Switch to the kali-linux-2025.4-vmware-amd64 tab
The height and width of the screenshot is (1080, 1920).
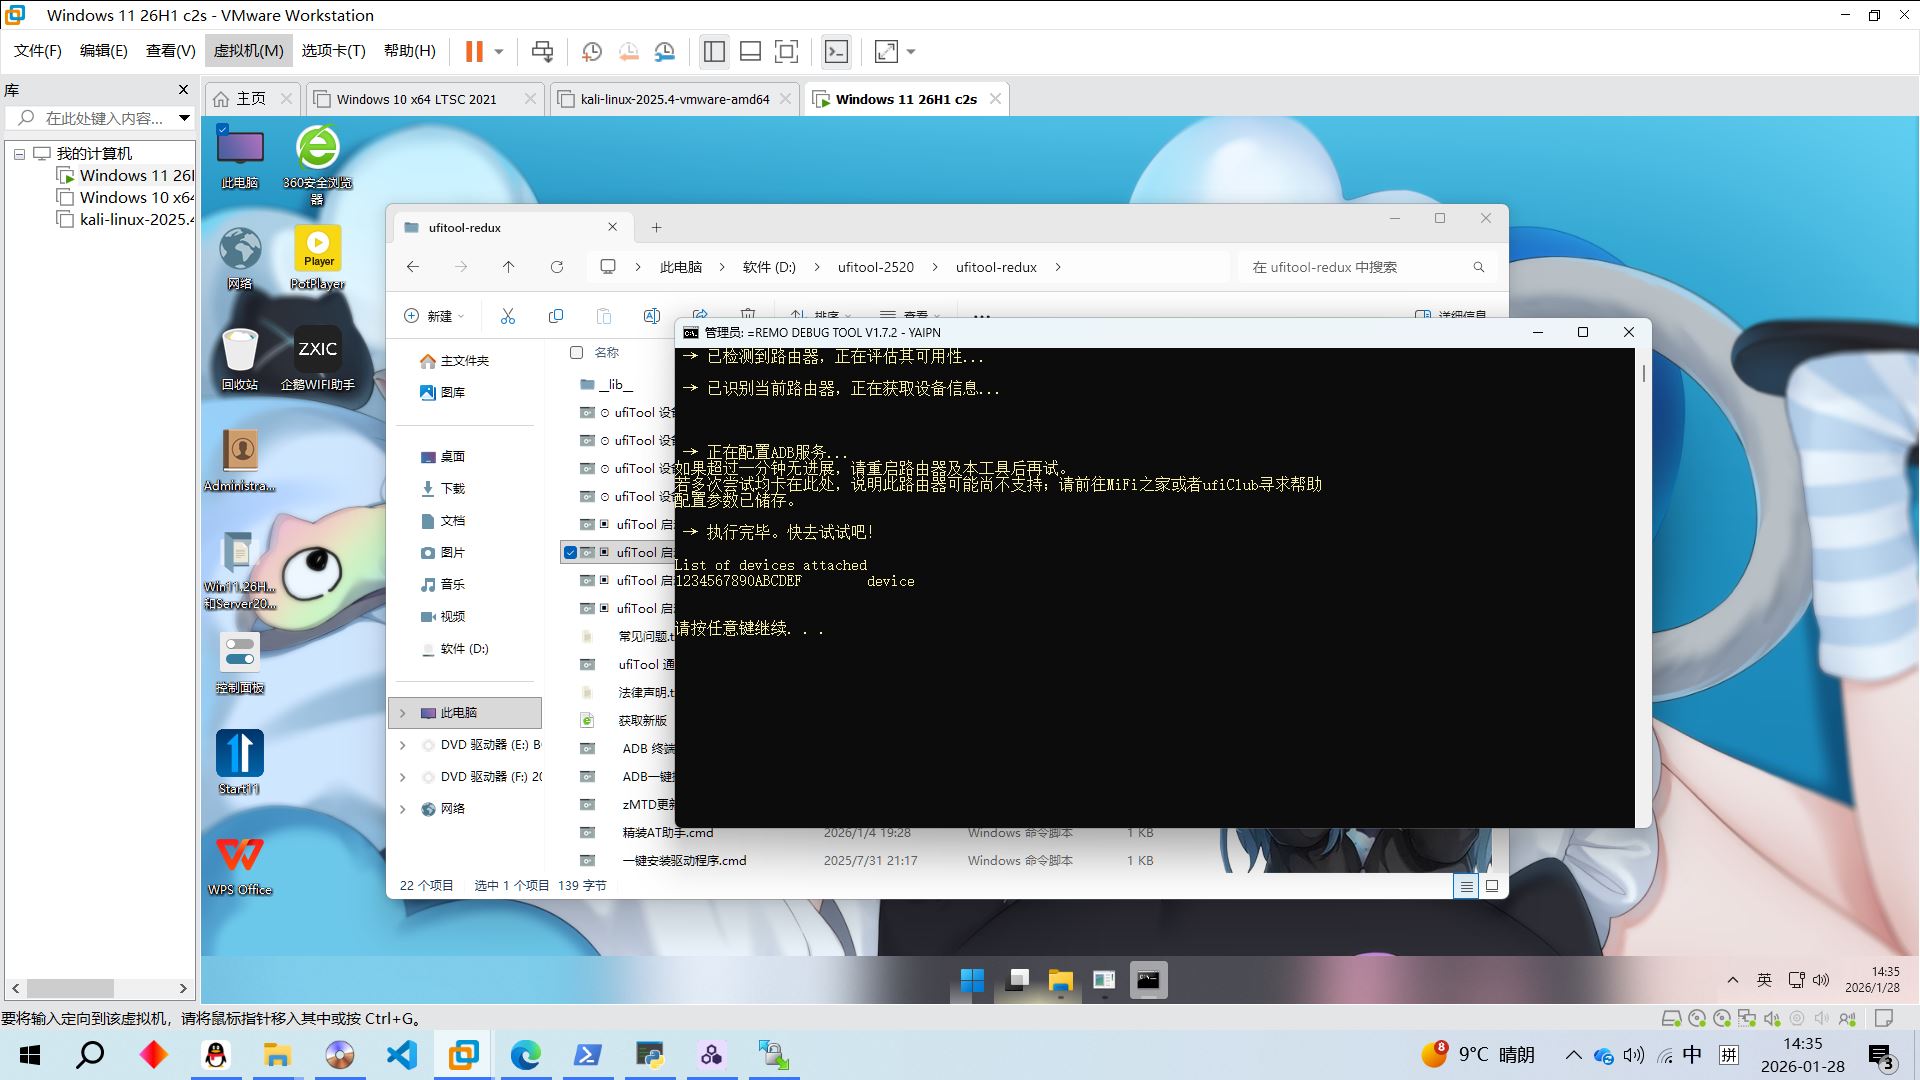point(674,99)
